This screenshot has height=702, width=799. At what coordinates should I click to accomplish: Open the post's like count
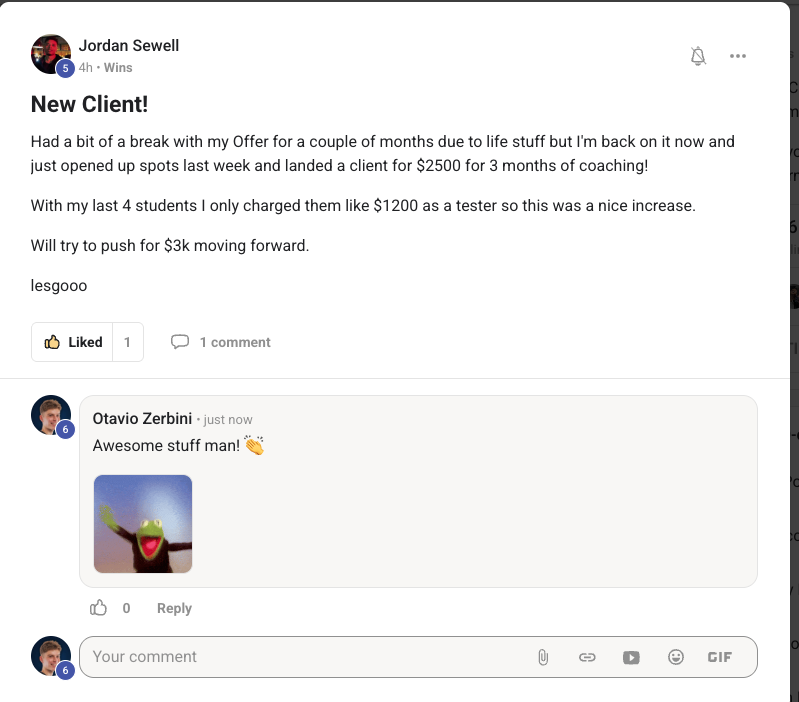[128, 342]
